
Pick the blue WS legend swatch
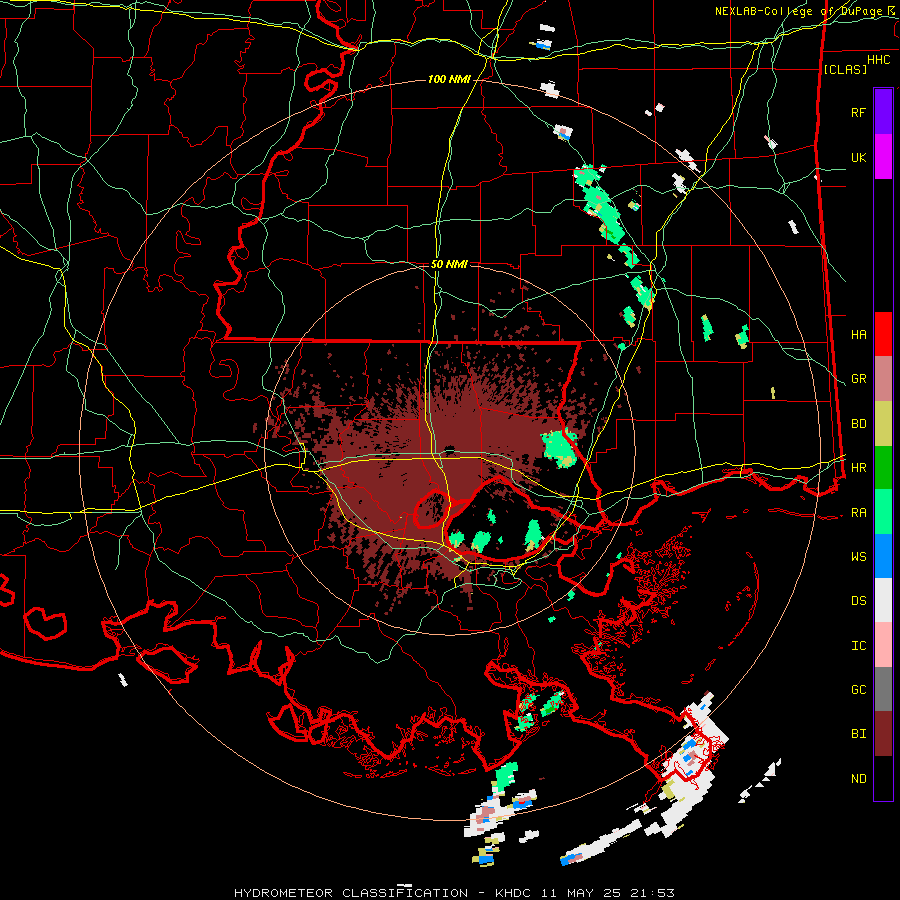point(883,556)
